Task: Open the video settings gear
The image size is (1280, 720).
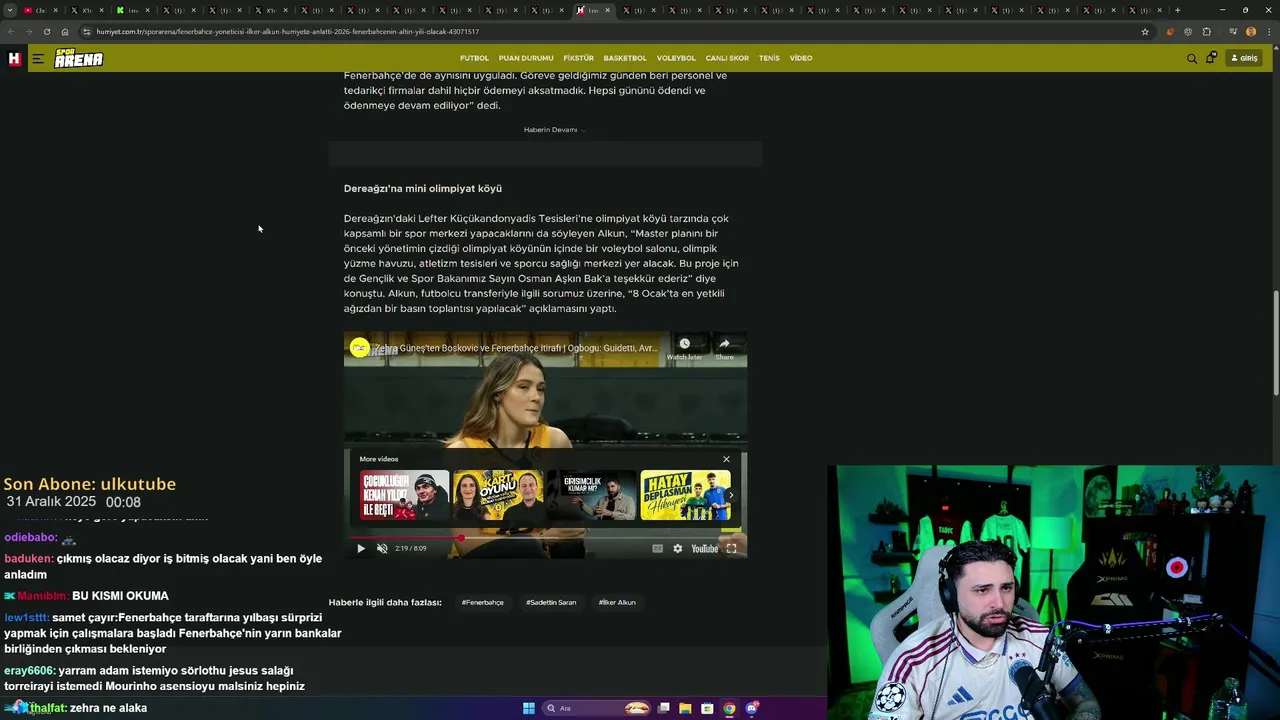Action: (678, 548)
